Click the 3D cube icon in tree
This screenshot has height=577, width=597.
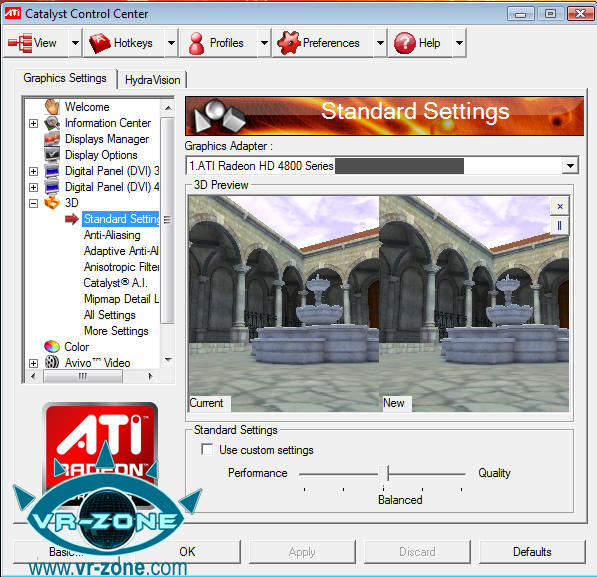pos(52,203)
